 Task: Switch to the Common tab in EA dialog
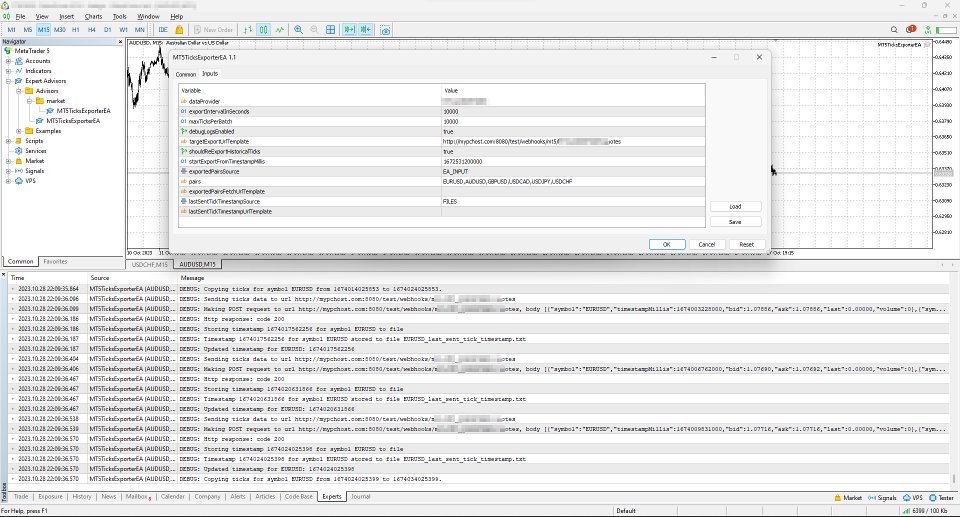coord(186,74)
